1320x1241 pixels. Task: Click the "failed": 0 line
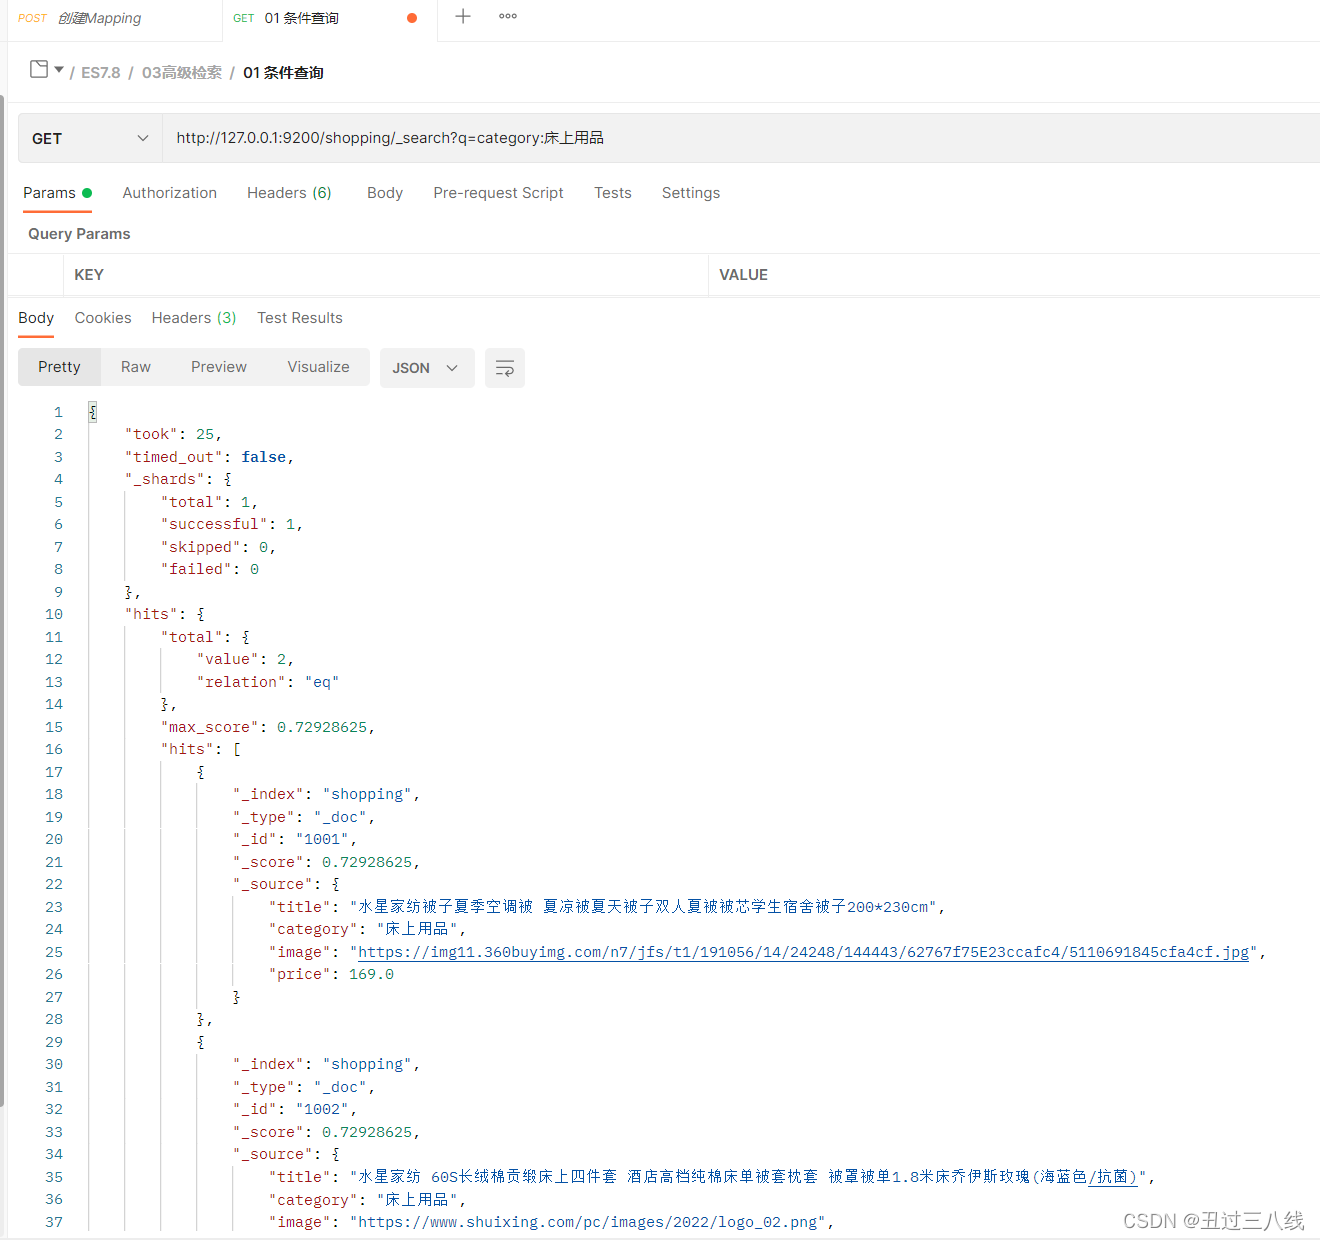pyautogui.click(x=210, y=569)
